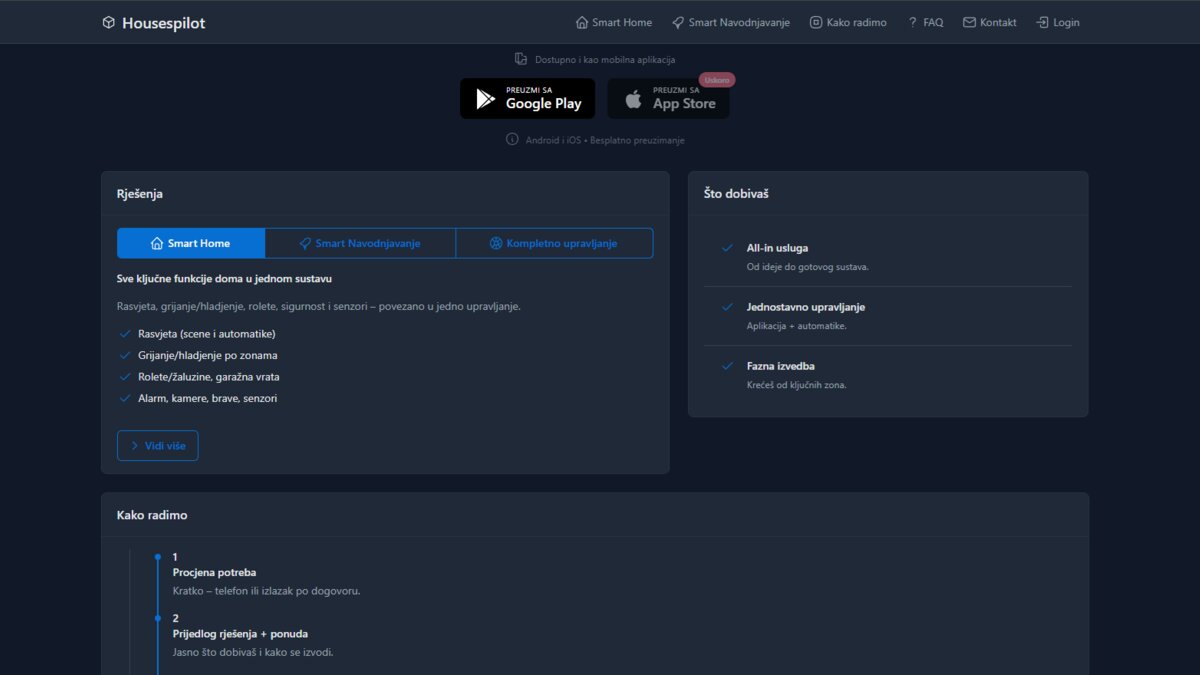1200x675 pixels.
Task: Click the timeline dot for step 1
Action: 158,557
